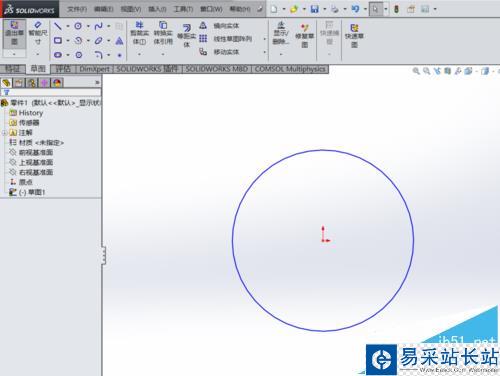The image size is (500, 376).
Task: Click the Repair Sketch (修复草图) tool
Action: click(304, 35)
